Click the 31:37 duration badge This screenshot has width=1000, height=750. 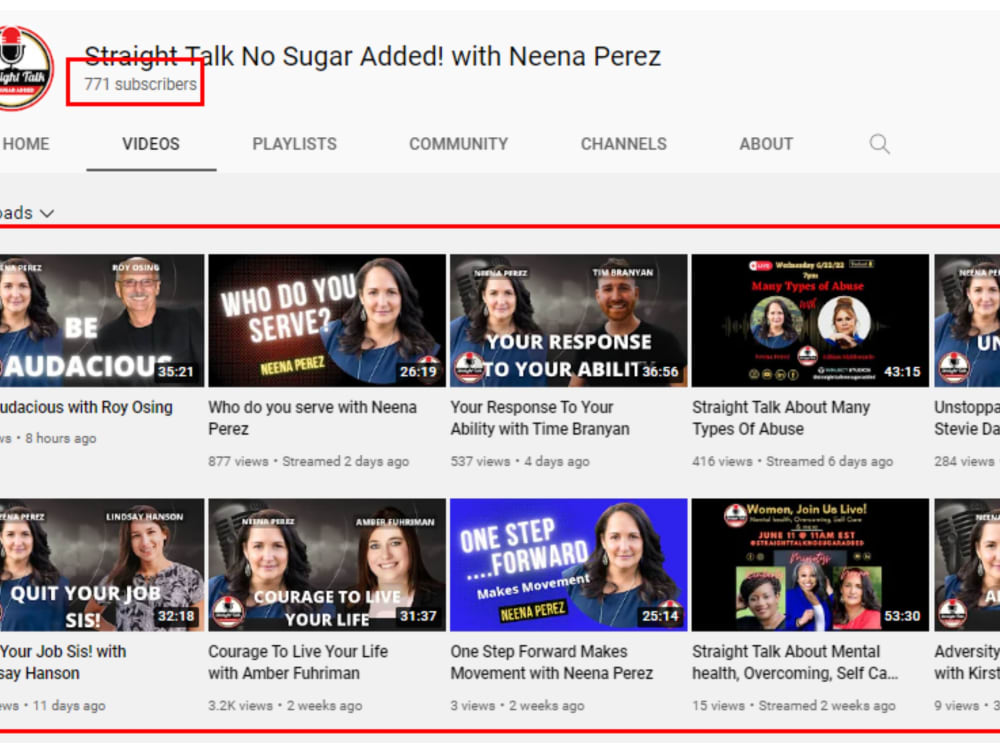click(x=418, y=615)
